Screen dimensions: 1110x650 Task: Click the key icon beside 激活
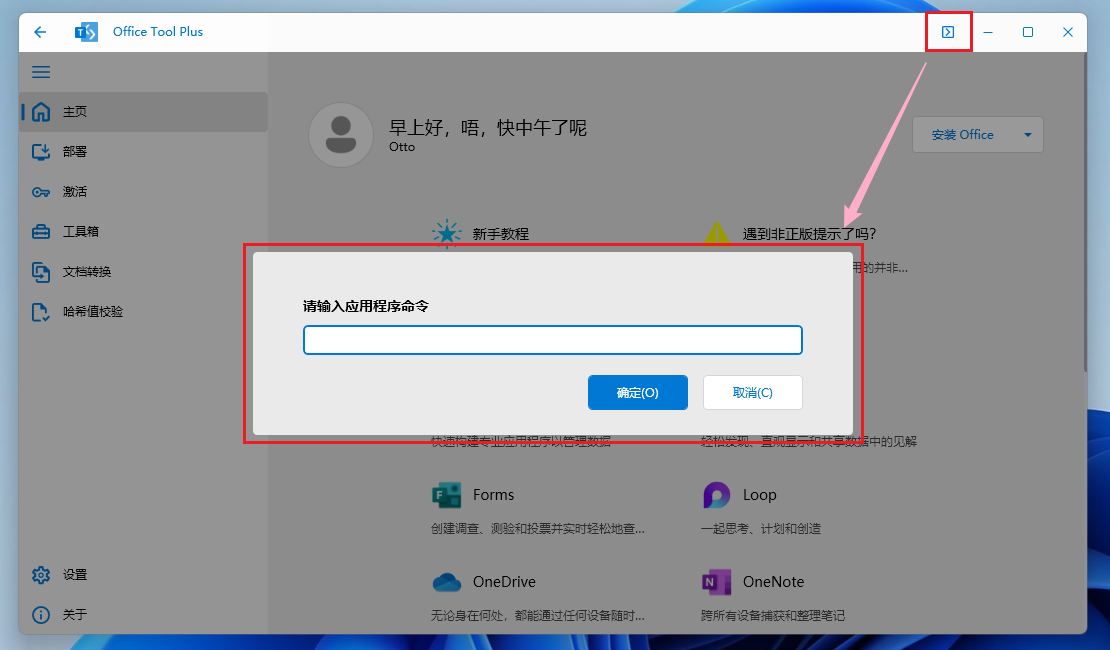coord(41,192)
